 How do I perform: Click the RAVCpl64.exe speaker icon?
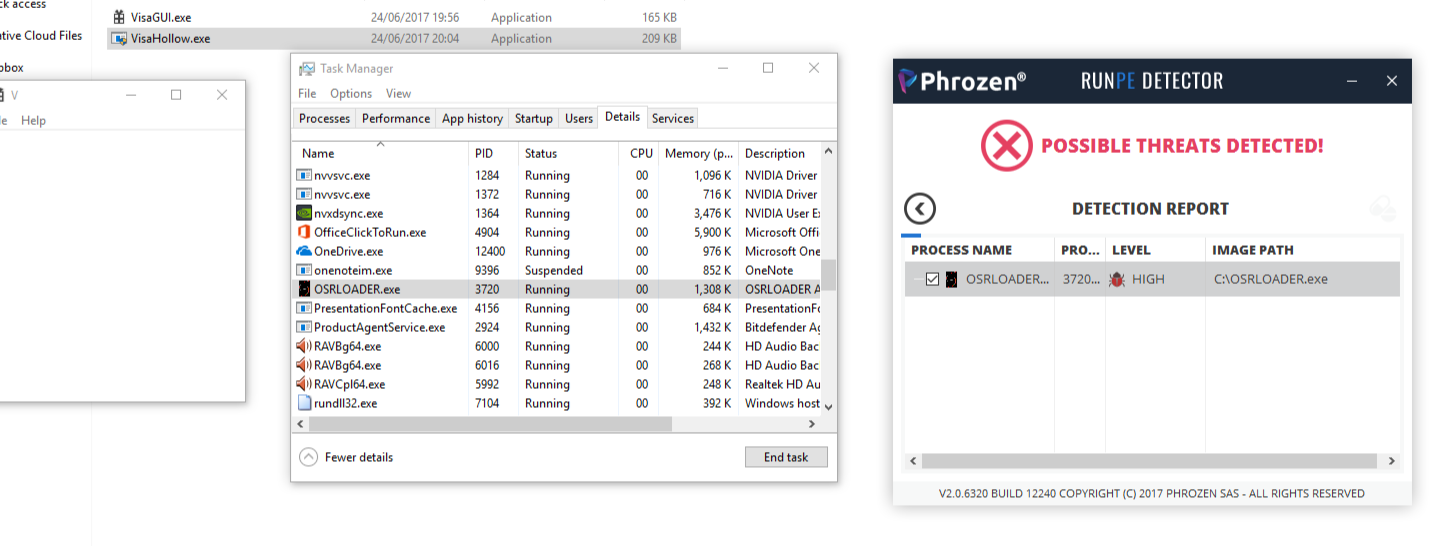(x=305, y=384)
